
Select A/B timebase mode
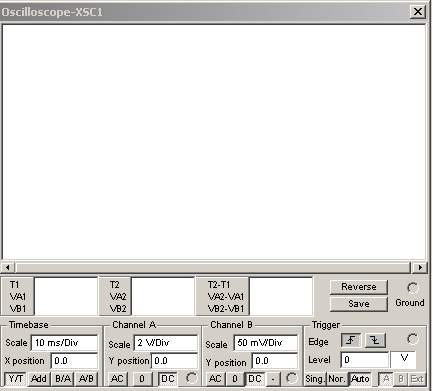coord(86,379)
